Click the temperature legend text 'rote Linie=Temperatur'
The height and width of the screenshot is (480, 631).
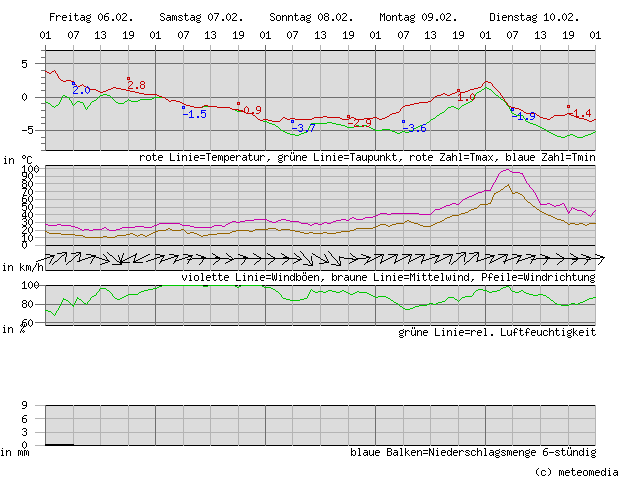pos(202,157)
